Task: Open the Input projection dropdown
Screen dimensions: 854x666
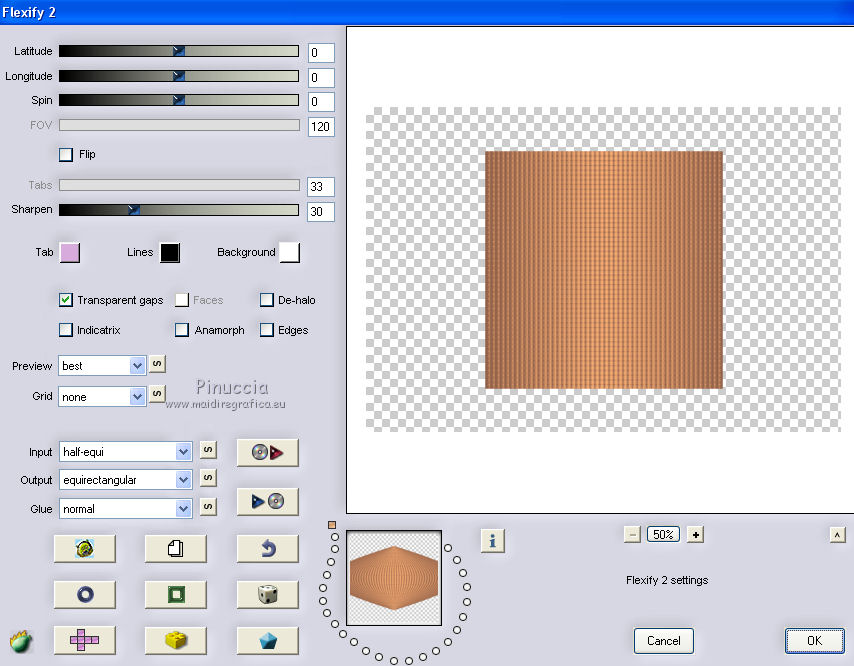Action: 125,451
